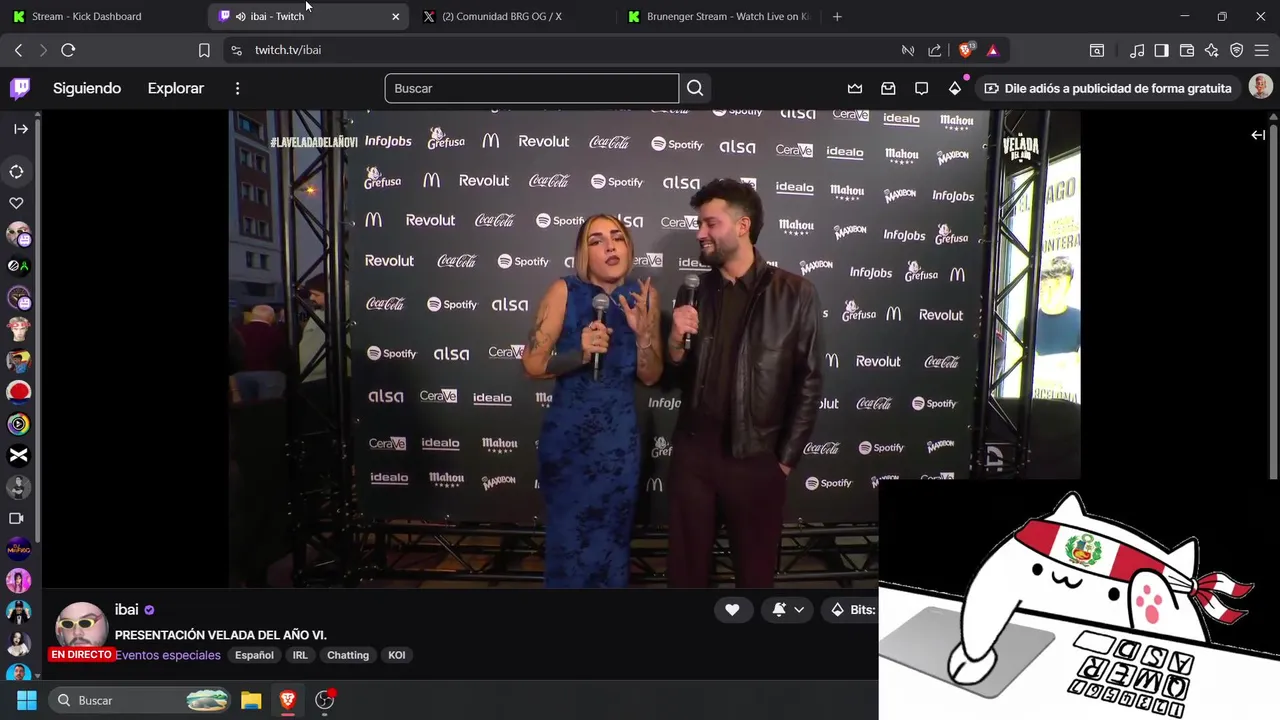Bookmark this page
Viewport: 1280px width, 720px height.
tap(204, 50)
